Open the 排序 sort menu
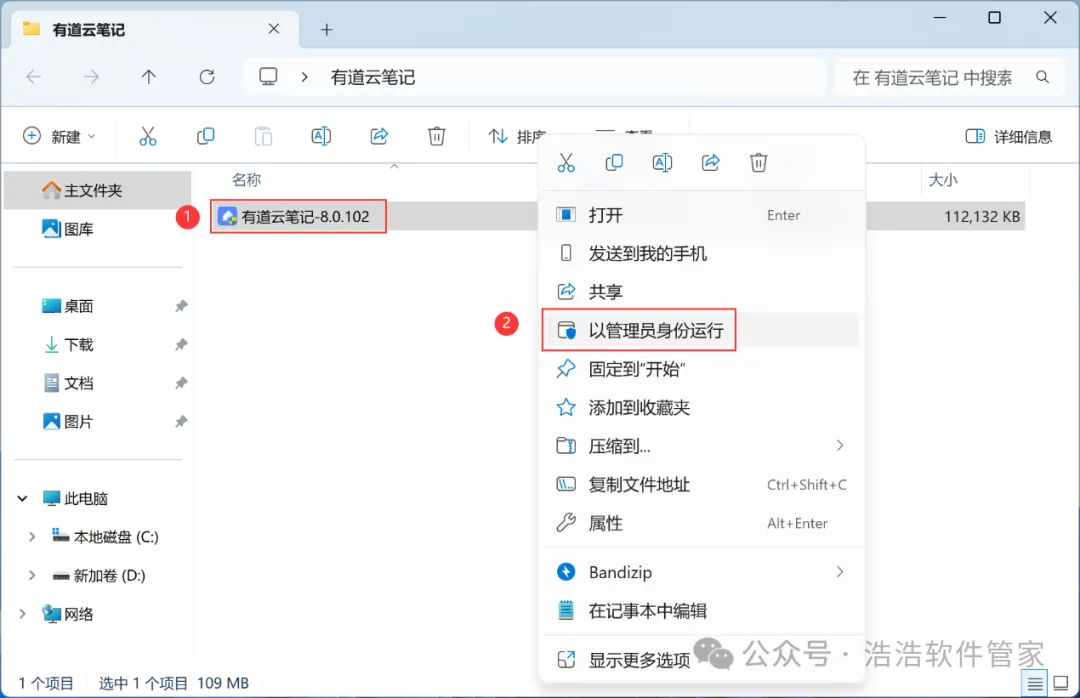This screenshot has width=1080, height=698. point(517,136)
